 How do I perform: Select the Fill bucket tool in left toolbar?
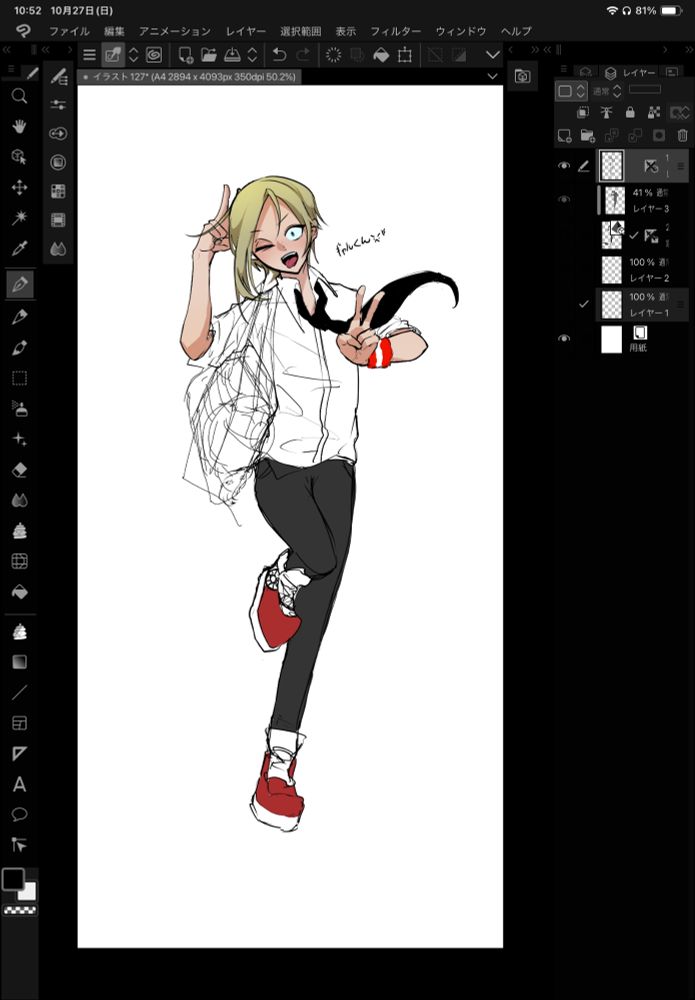(19, 592)
